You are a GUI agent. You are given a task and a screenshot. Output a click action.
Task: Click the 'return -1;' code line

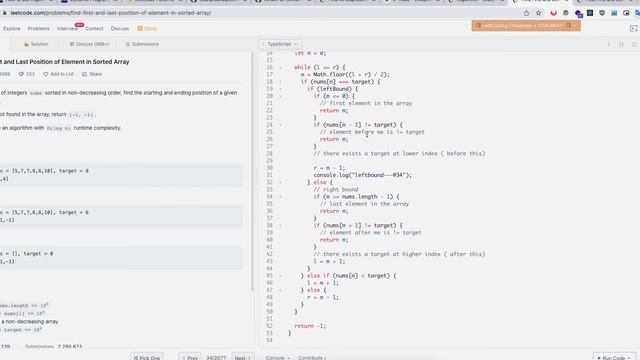point(310,326)
